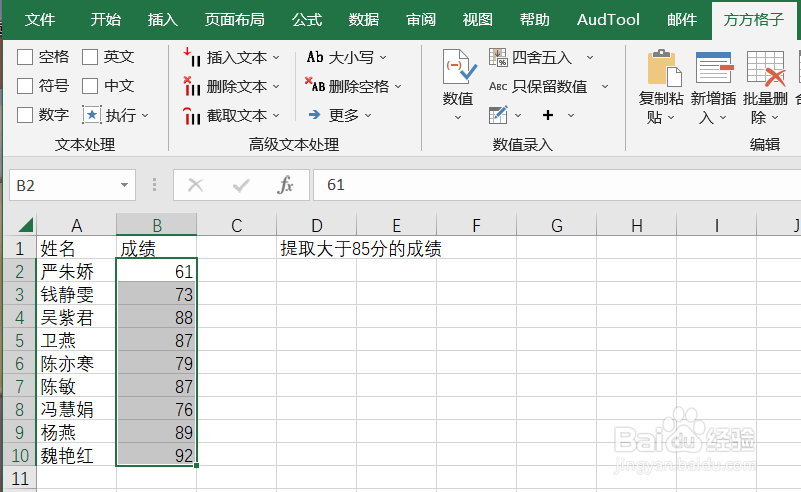
Task: Click cell with name 冯慧娟
Action: click(x=77, y=409)
